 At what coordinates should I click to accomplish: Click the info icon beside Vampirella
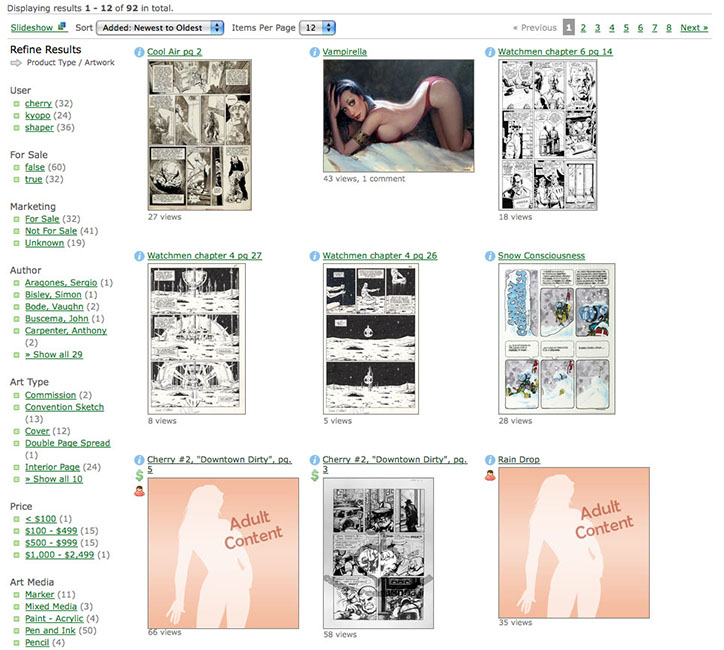[314, 52]
